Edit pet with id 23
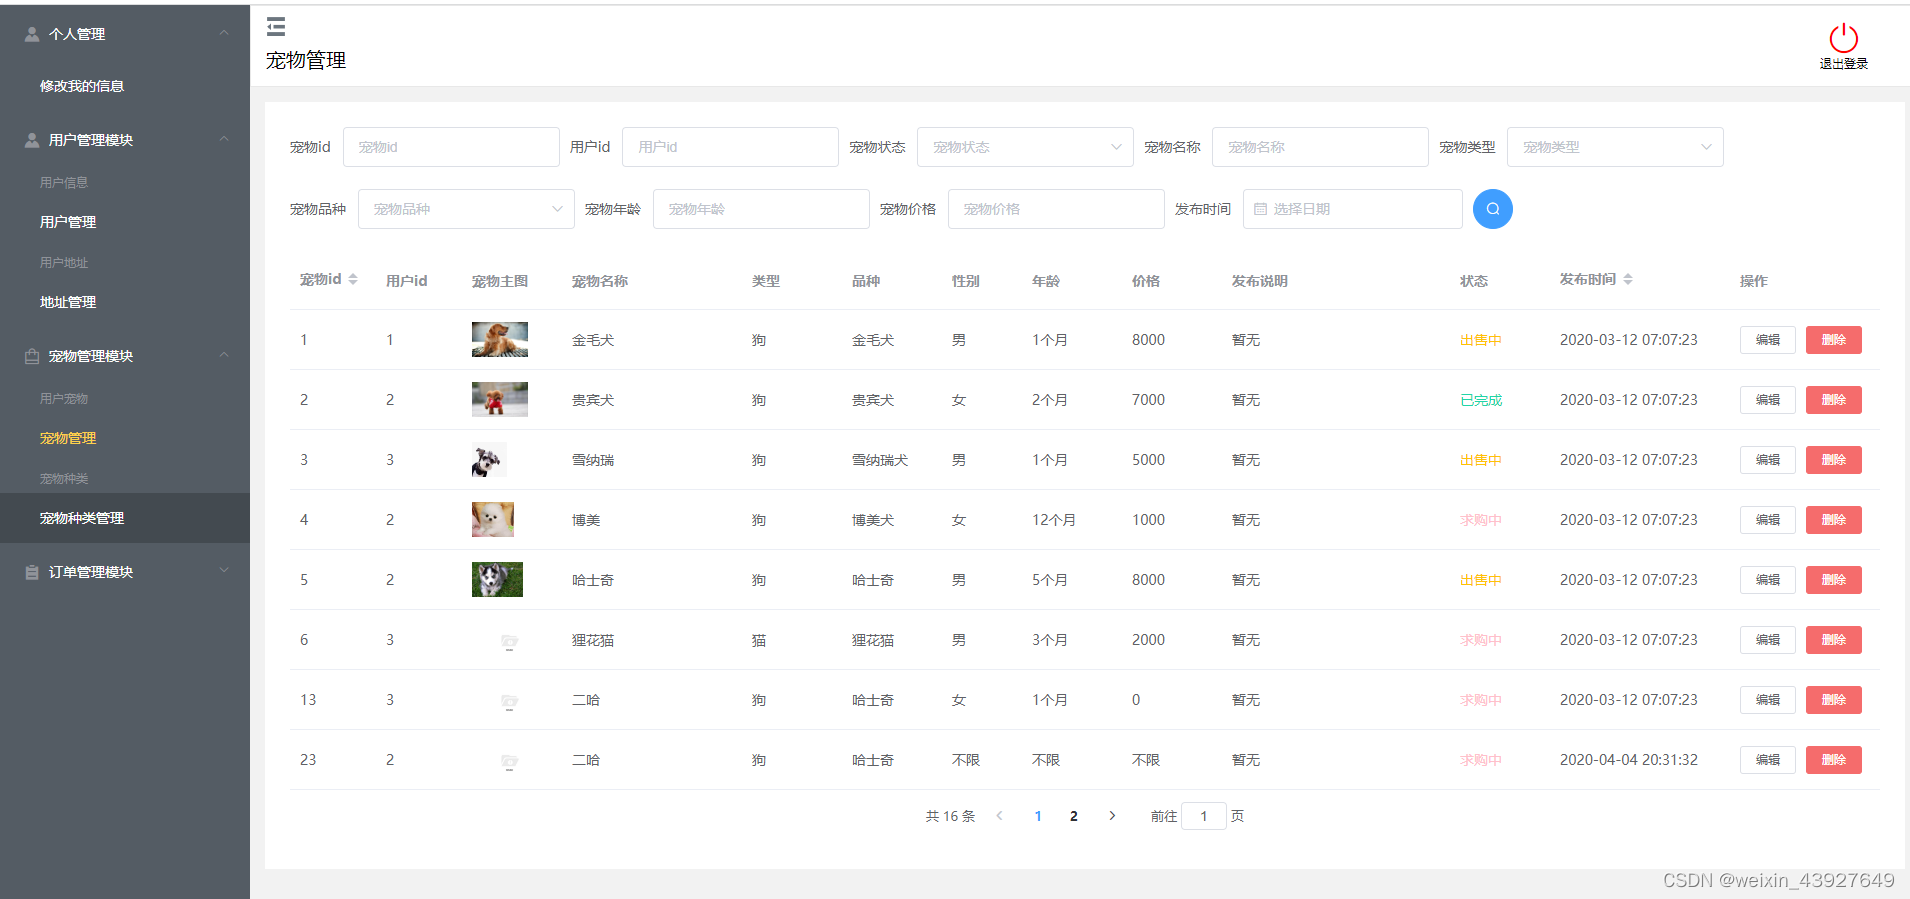Screen dimensions: 1910x899 [1767, 760]
